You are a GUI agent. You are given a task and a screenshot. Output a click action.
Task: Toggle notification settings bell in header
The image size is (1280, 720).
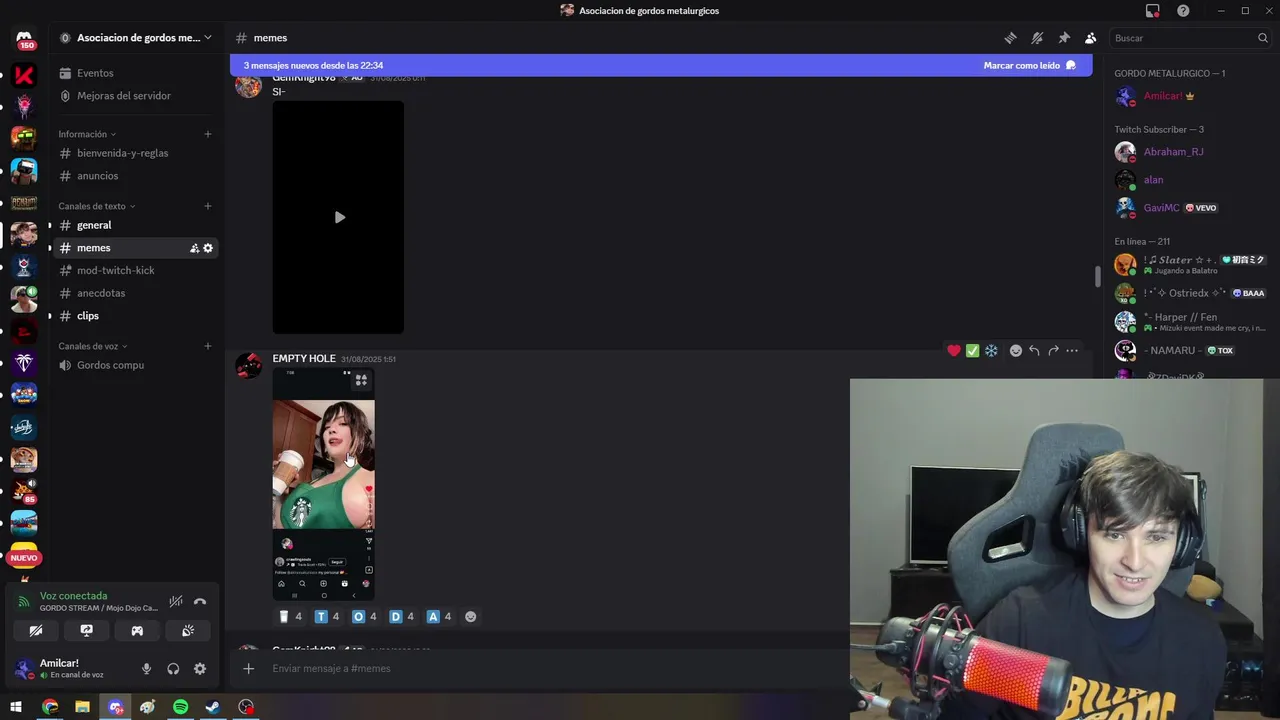(x=1037, y=38)
